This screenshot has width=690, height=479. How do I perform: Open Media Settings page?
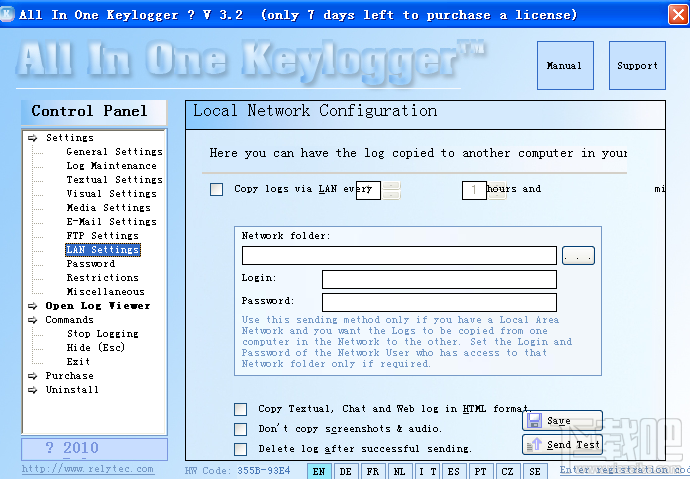click(x=109, y=208)
